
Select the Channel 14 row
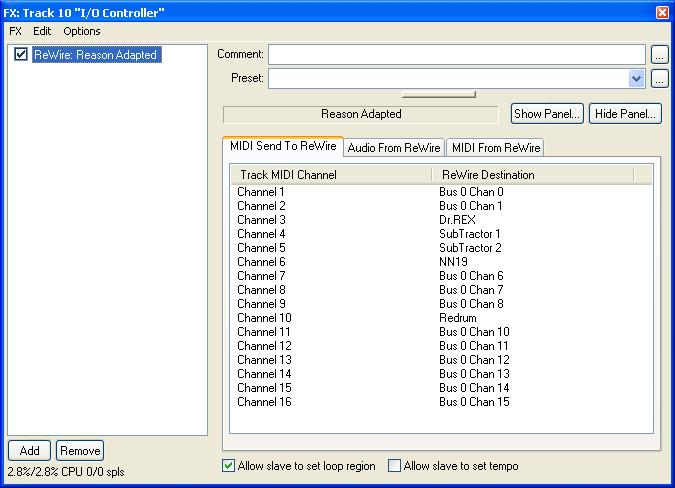click(441, 374)
